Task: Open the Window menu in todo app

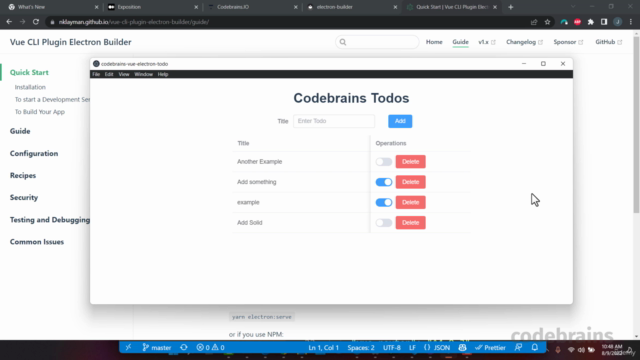Action: (x=143, y=74)
